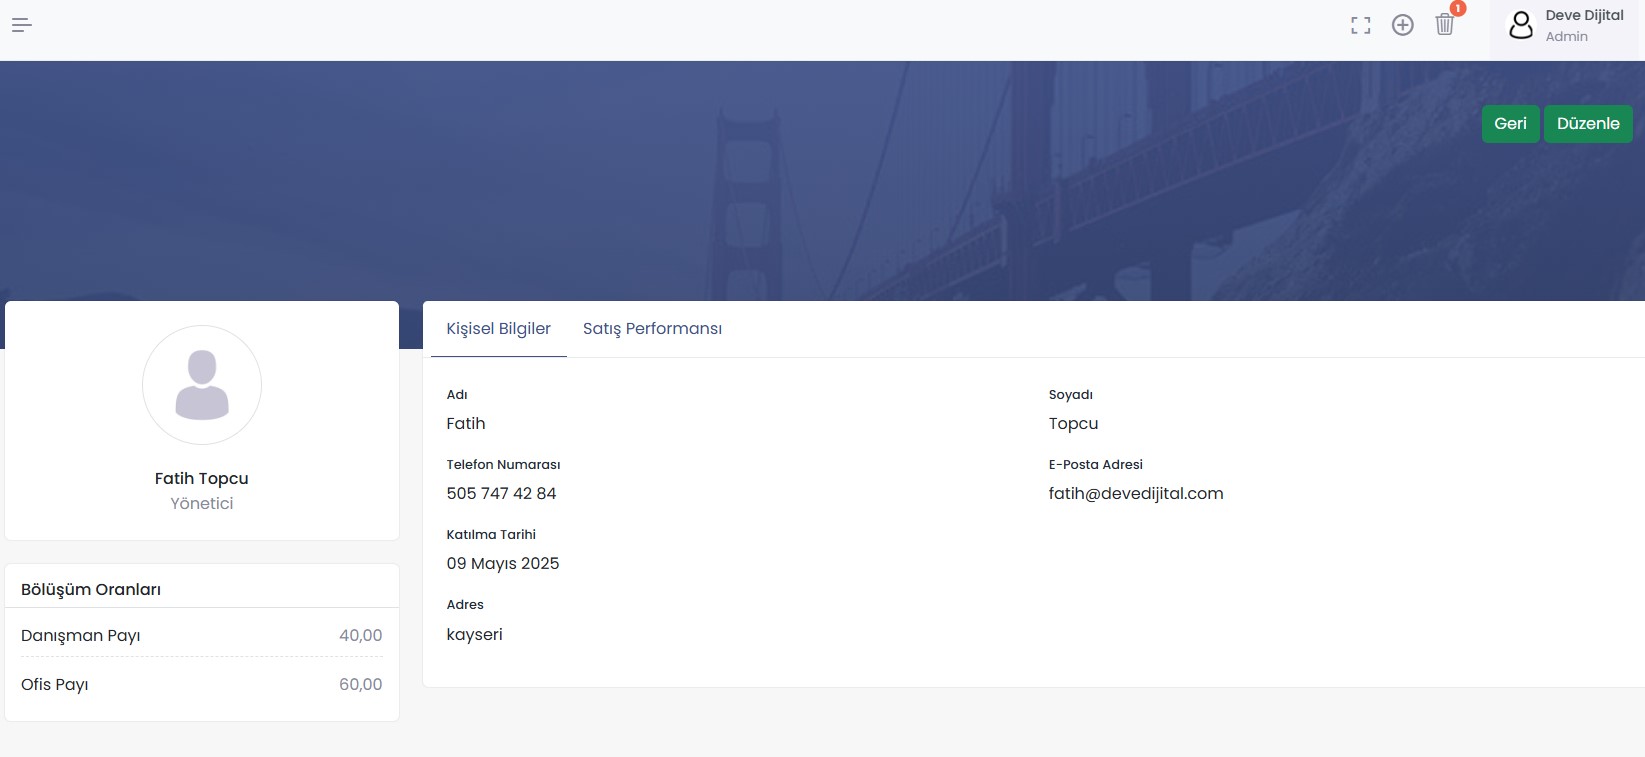
Task: Enter fullscreen mode using the top bar icon
Action: pyautogui.click(x=1360, y=26)
